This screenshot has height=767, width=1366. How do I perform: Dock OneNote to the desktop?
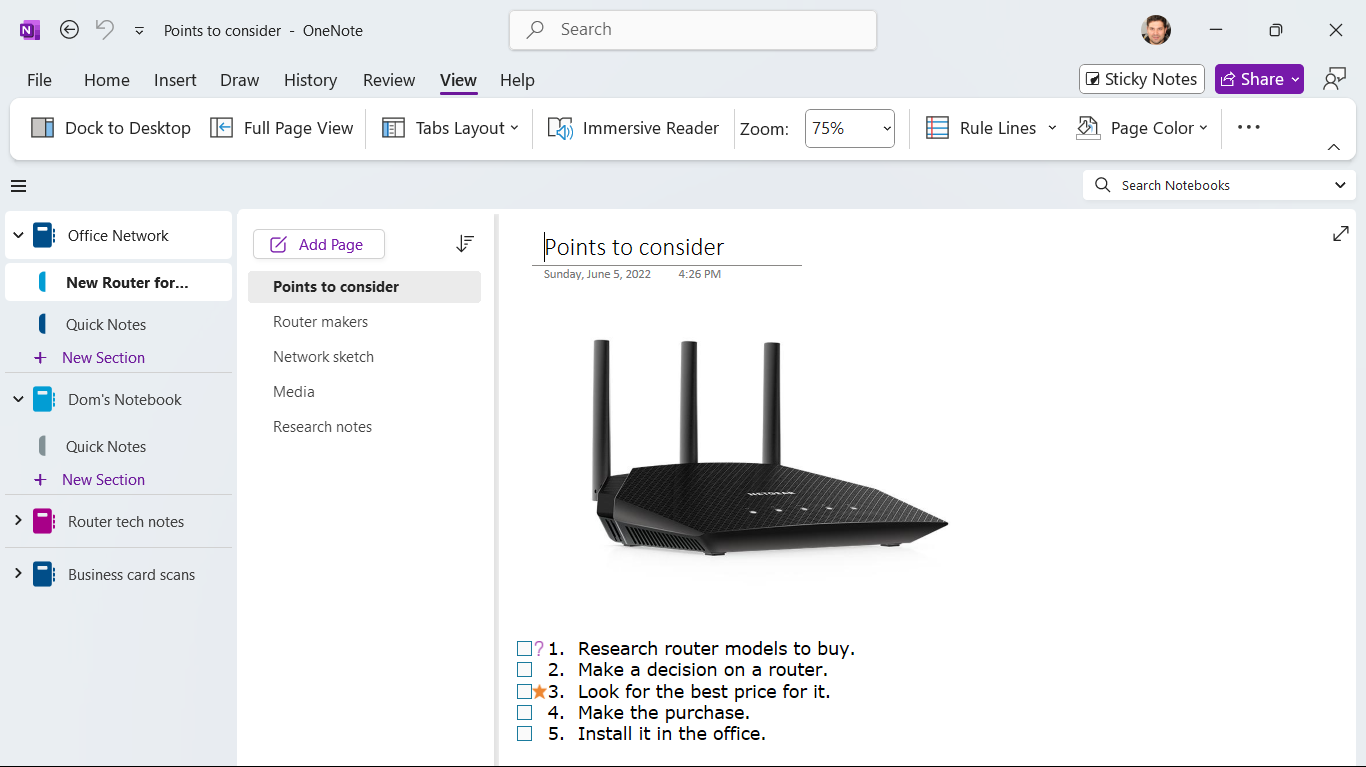(110, 128)
